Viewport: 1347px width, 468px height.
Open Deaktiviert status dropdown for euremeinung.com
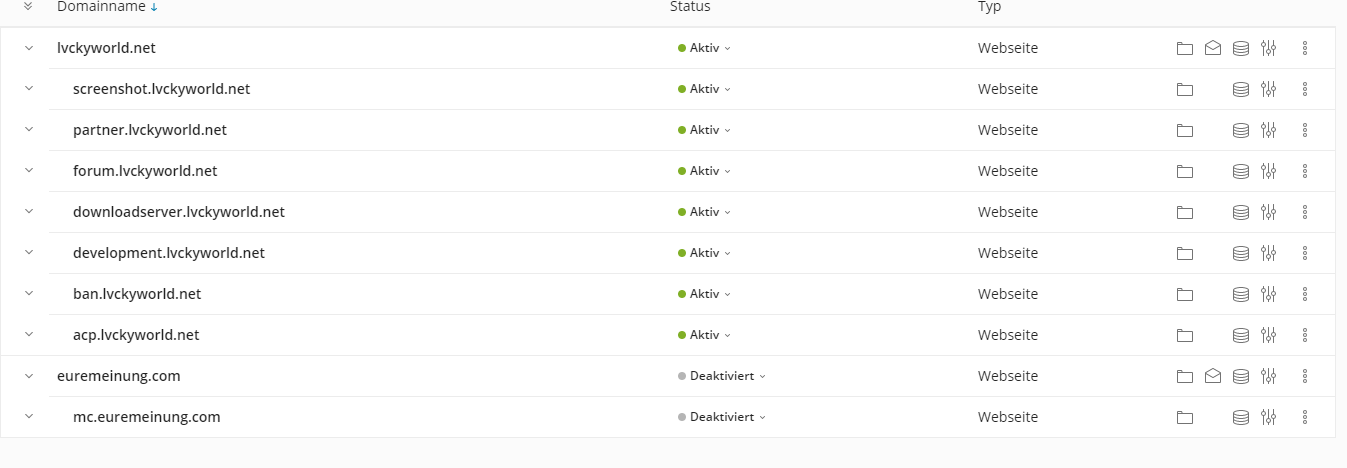pos(722,376)
